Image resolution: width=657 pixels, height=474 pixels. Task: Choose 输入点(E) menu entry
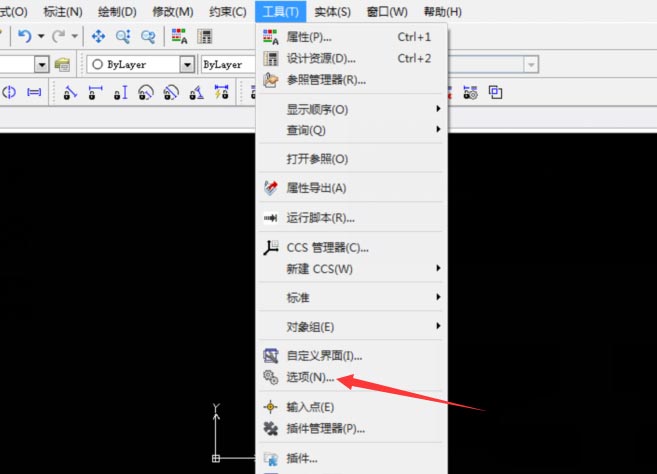click(352, 407)
